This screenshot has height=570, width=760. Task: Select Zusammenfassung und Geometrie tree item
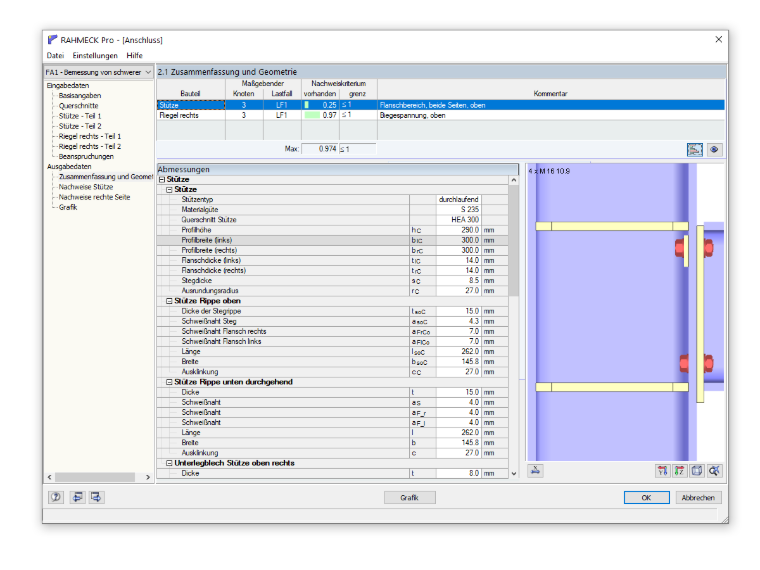coord(106,177)
